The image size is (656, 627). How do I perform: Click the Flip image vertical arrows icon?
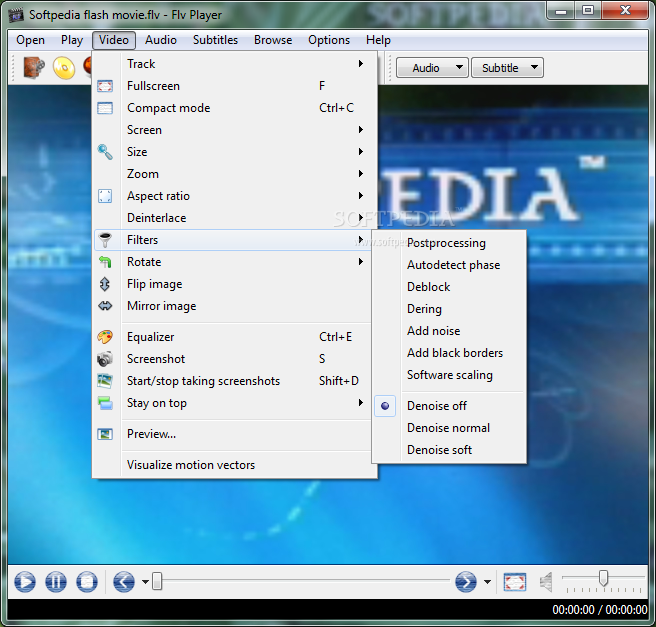105,284
